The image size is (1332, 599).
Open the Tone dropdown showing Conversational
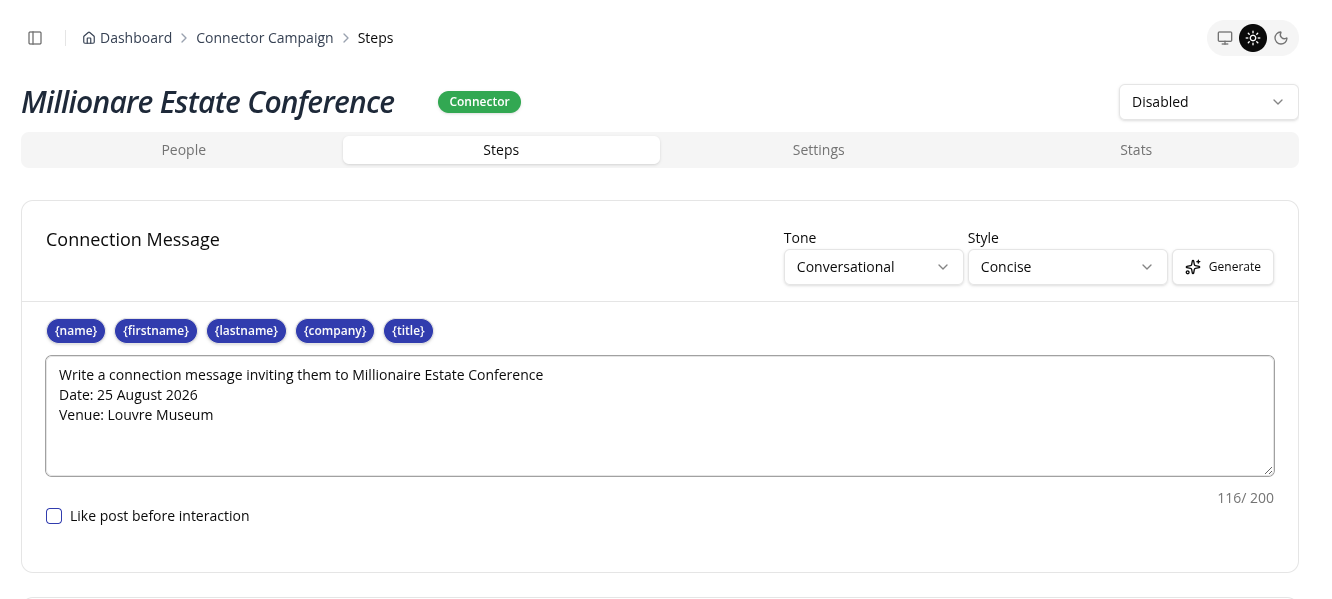point(873,267)
